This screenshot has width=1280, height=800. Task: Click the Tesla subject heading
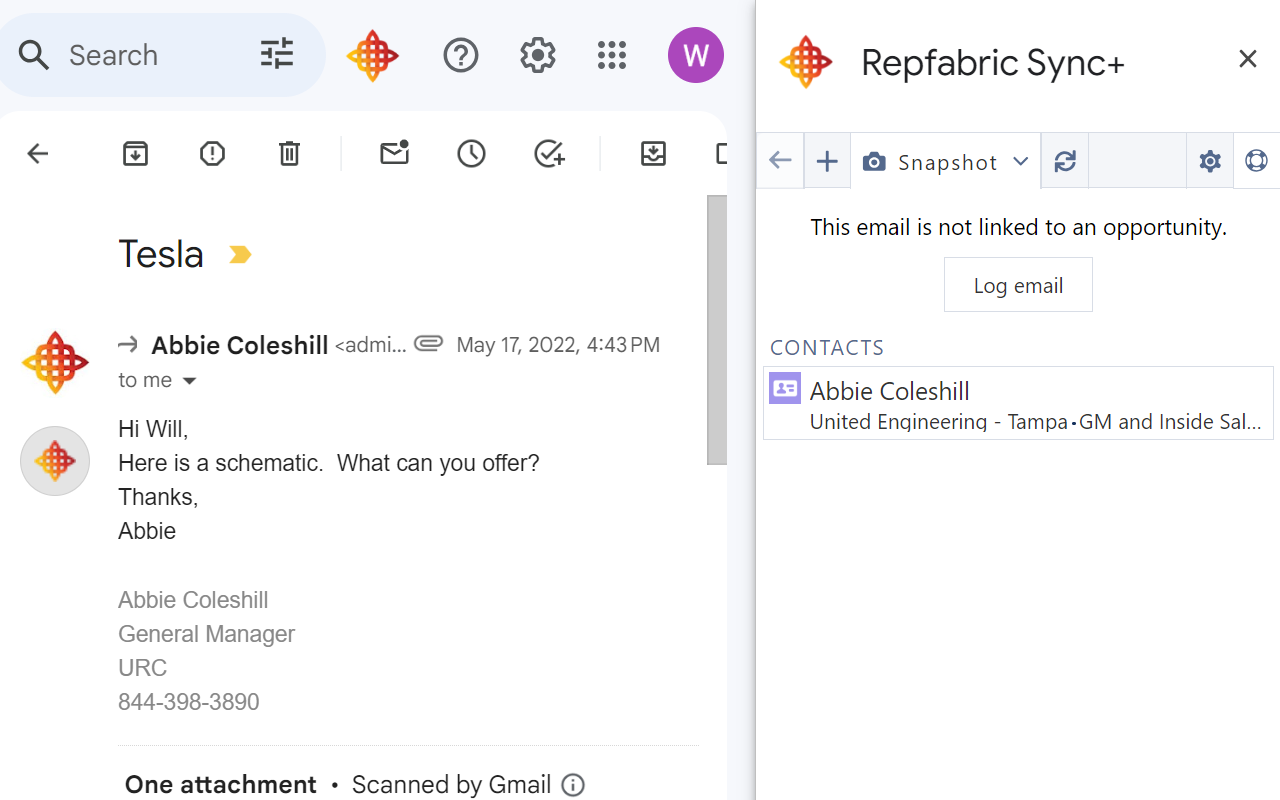point(161,254)
